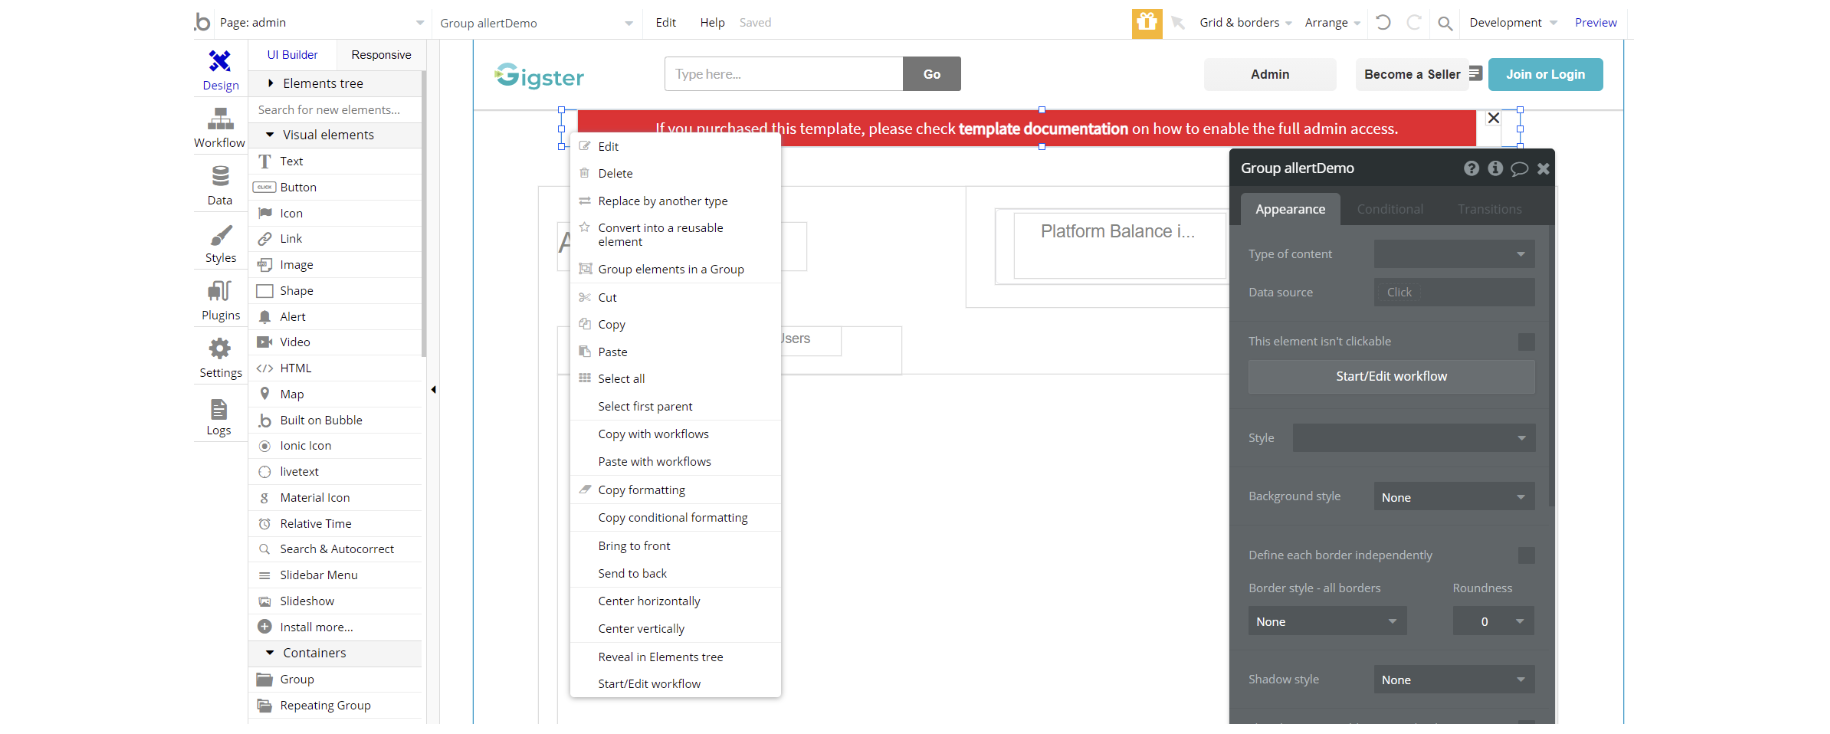The image size is (1830, 734).
Task: Click the Become a Seller button
Action: pyautogui.click(x=1412, y=74)
